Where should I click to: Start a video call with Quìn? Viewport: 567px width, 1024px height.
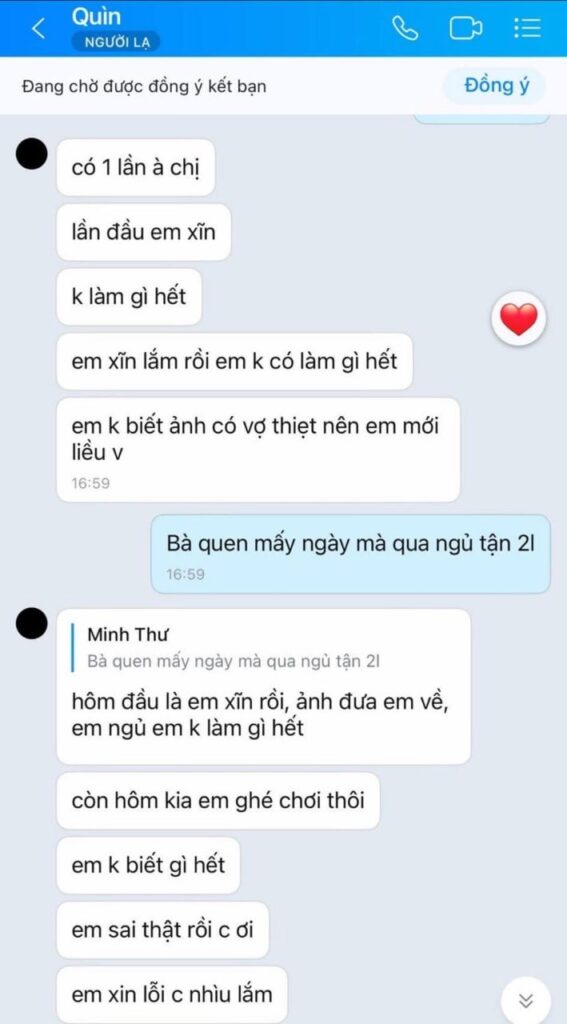point(466,29)
